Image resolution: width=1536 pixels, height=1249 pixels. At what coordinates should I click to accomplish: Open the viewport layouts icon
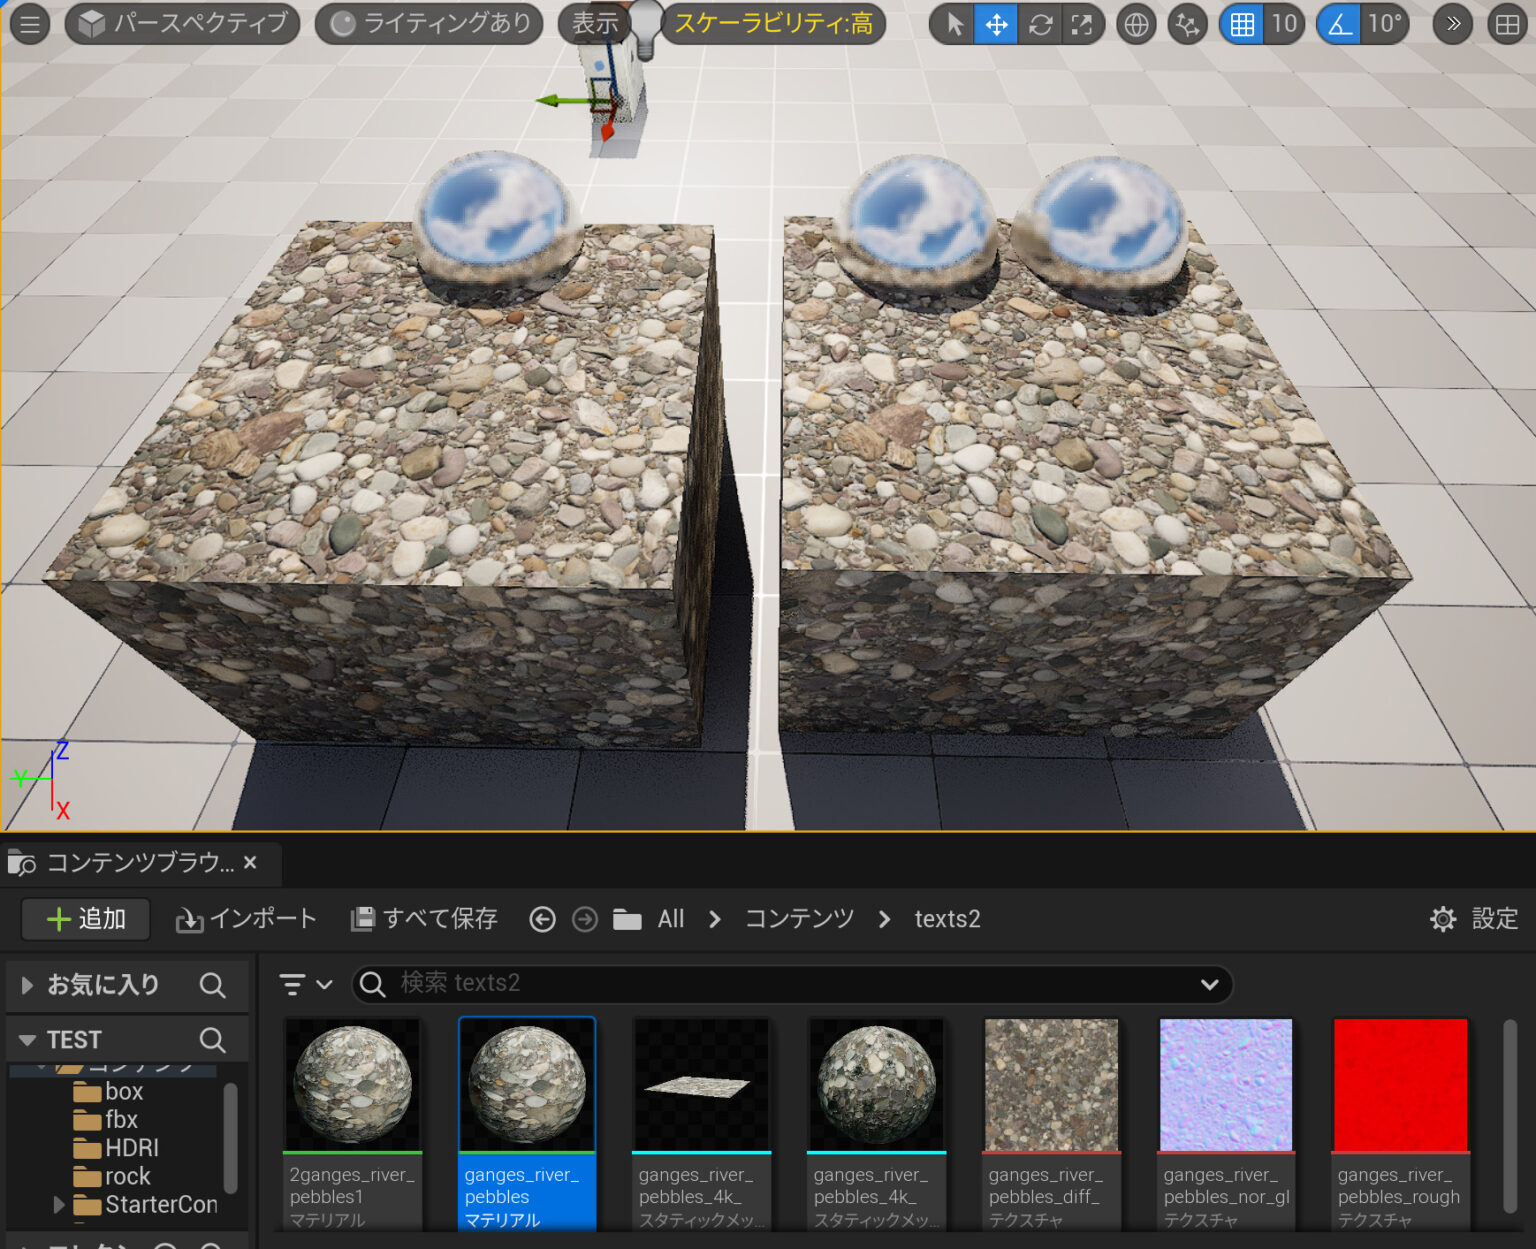1505,24
